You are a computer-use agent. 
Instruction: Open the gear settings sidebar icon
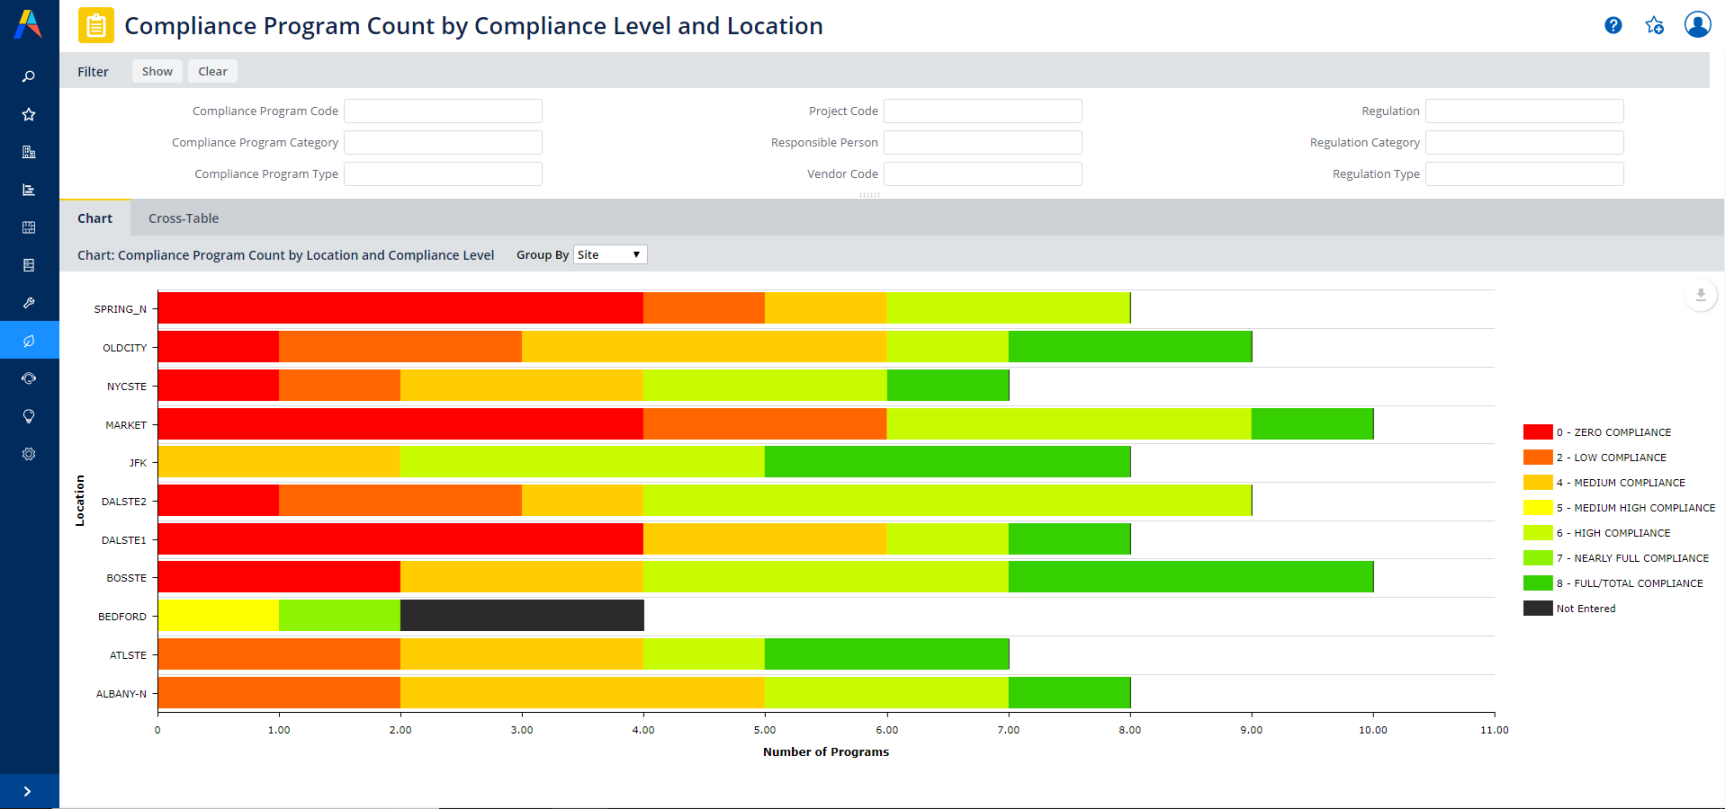29,454
